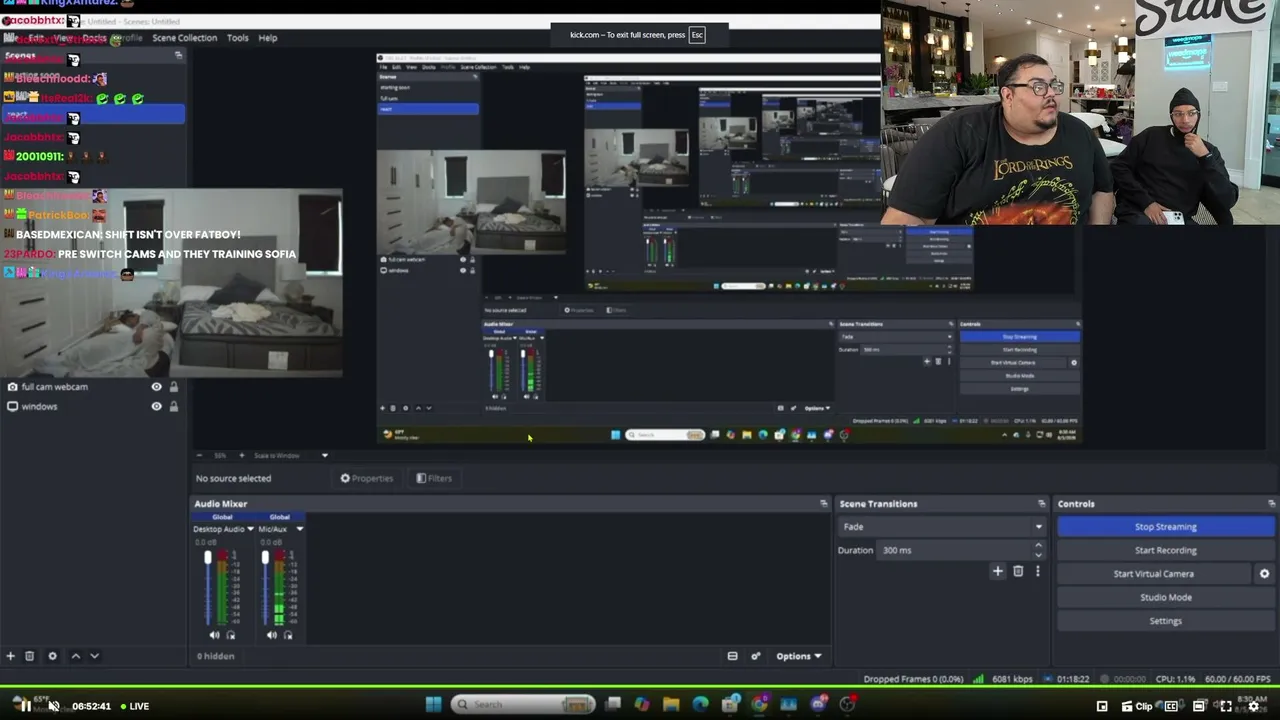Click the Stop Streaming button

(x=1165, y=527)
